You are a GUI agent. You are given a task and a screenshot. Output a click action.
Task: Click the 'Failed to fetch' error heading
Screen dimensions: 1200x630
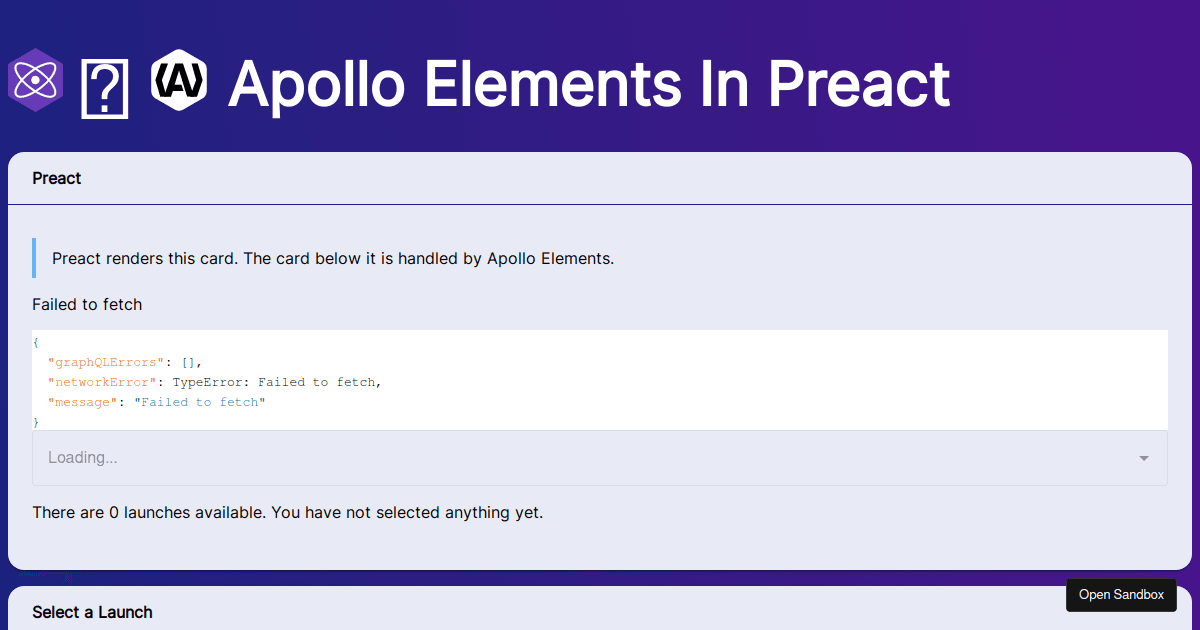(87, 304)
